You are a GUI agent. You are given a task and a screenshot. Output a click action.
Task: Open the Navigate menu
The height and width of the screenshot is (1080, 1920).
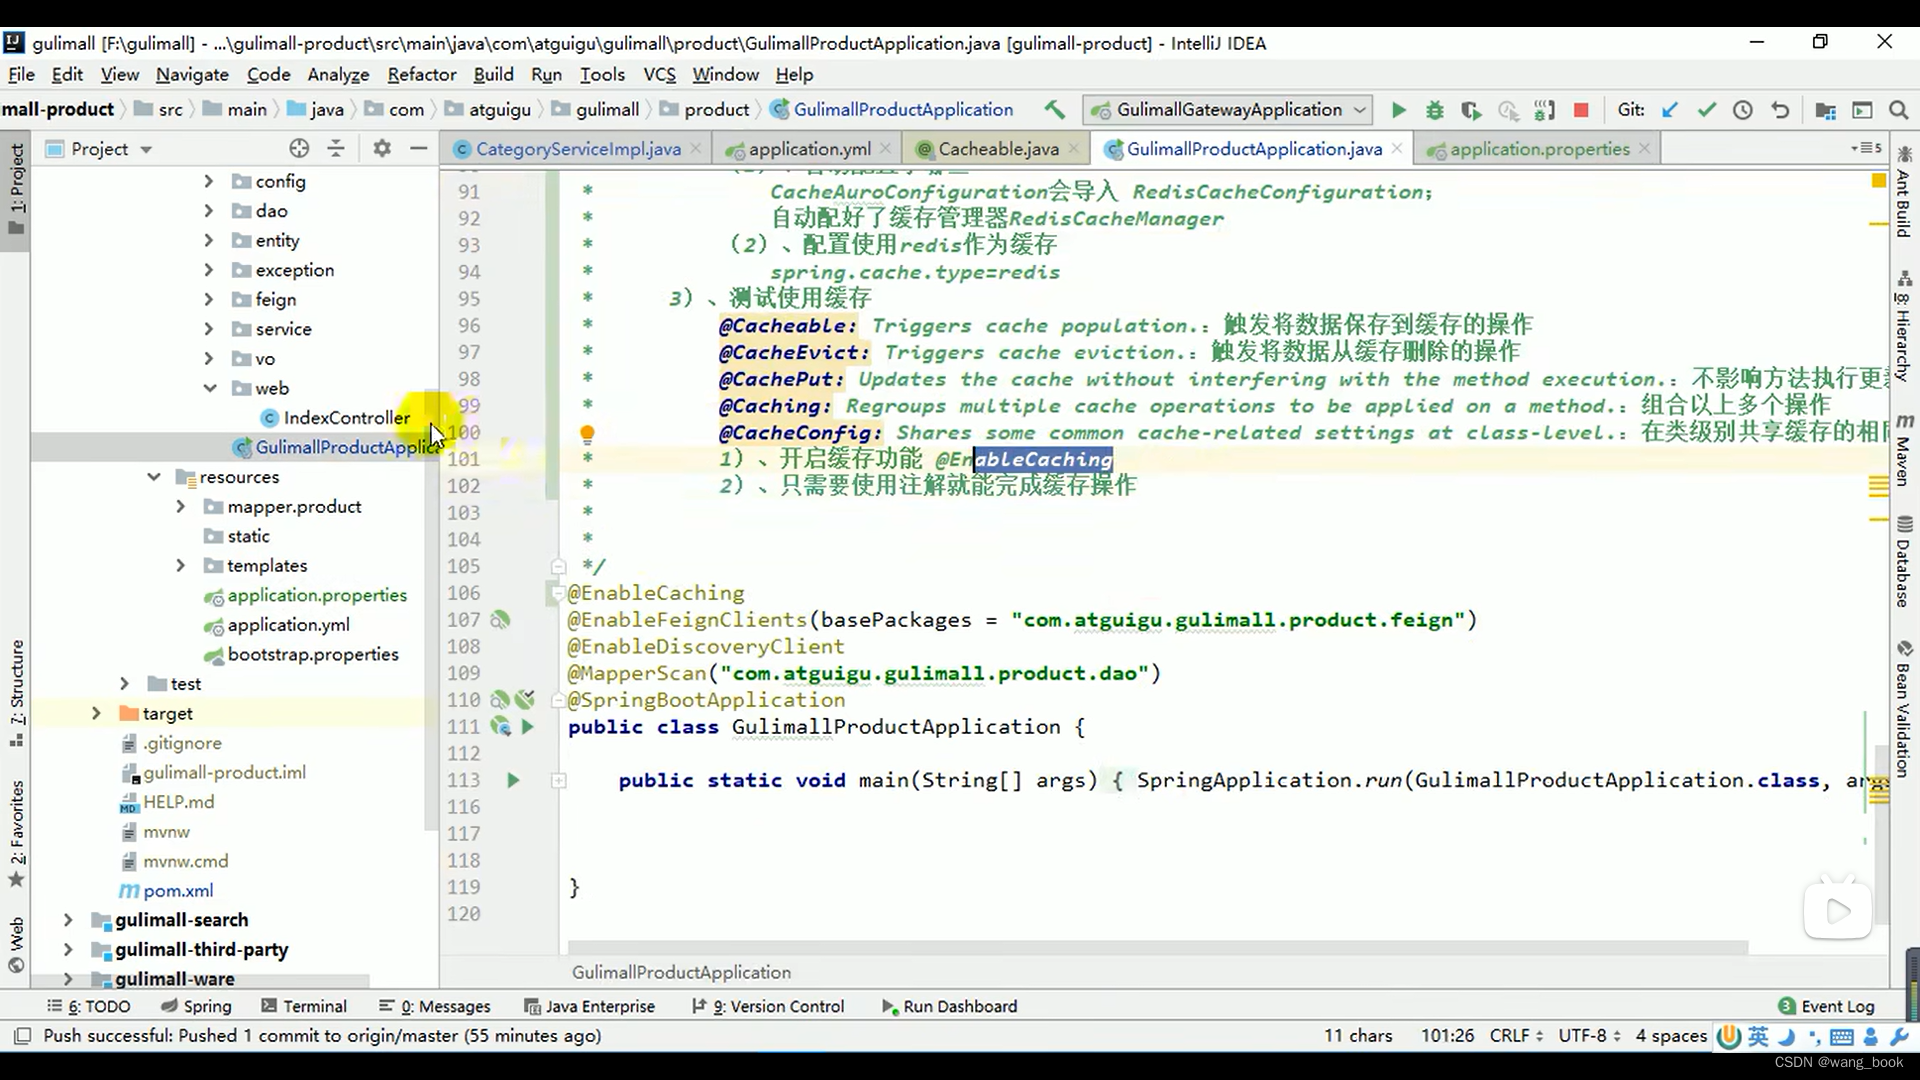coord(192,74)
